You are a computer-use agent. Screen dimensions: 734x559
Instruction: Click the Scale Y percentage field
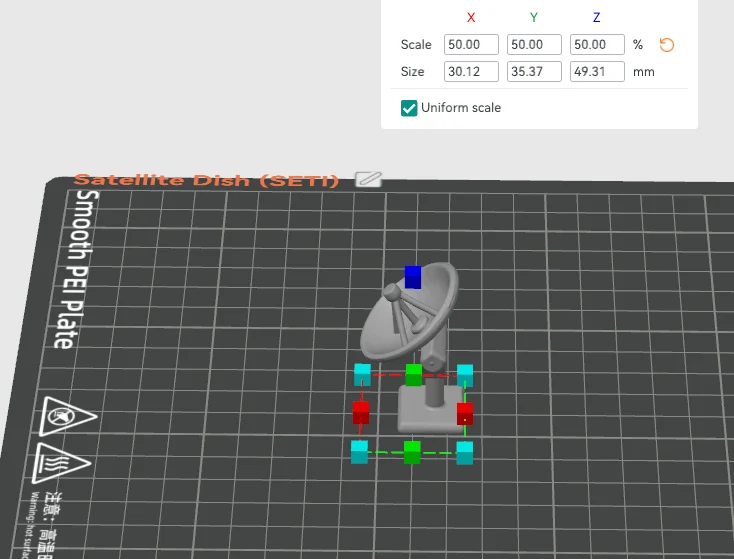[x=534, y=44]
